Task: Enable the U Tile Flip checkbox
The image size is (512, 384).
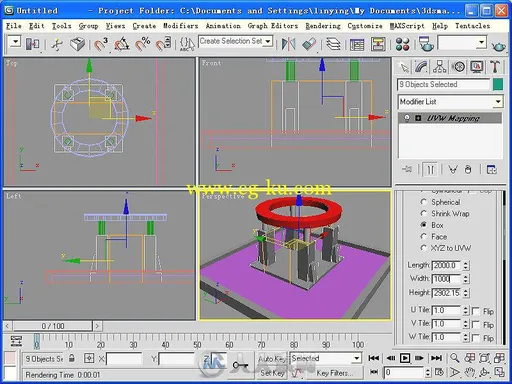Action: point(476,311)
